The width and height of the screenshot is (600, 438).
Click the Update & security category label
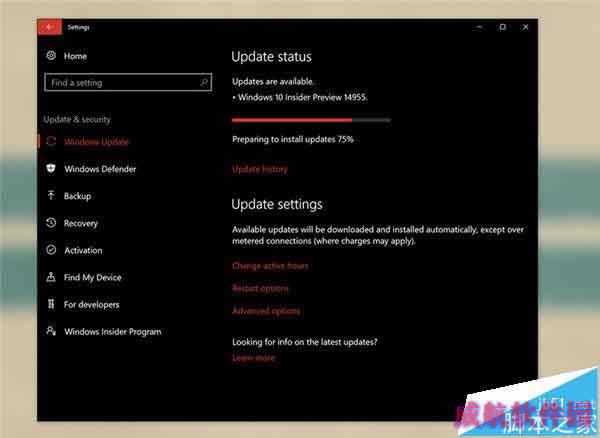[77, 119]
